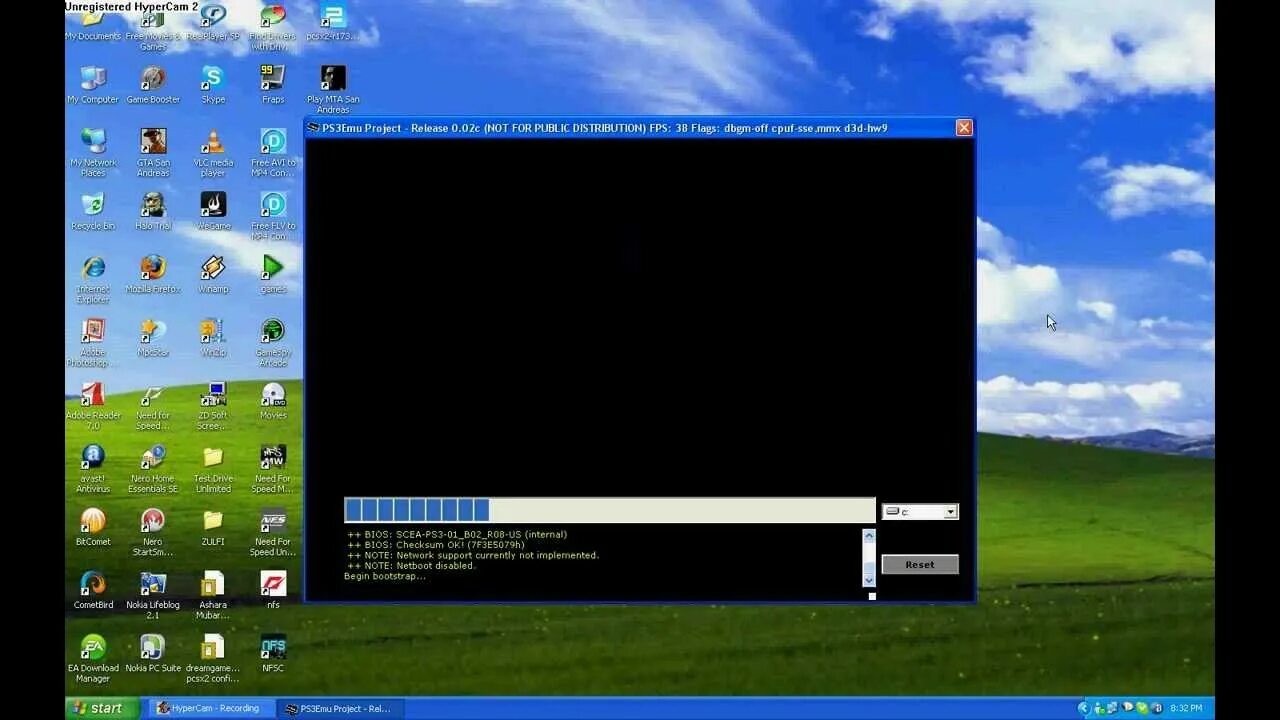The height and width of the screenshot is (720, 1280).
Task: Expand hidden system tray icons arrow
Action: pyautogui.click(x=1082, y=708)
